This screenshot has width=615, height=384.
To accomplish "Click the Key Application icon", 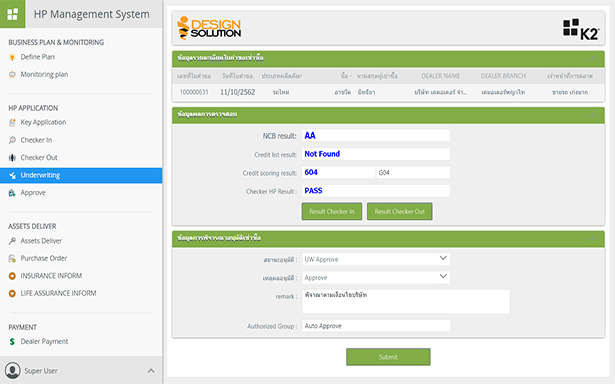I will [x=12, y=122].
